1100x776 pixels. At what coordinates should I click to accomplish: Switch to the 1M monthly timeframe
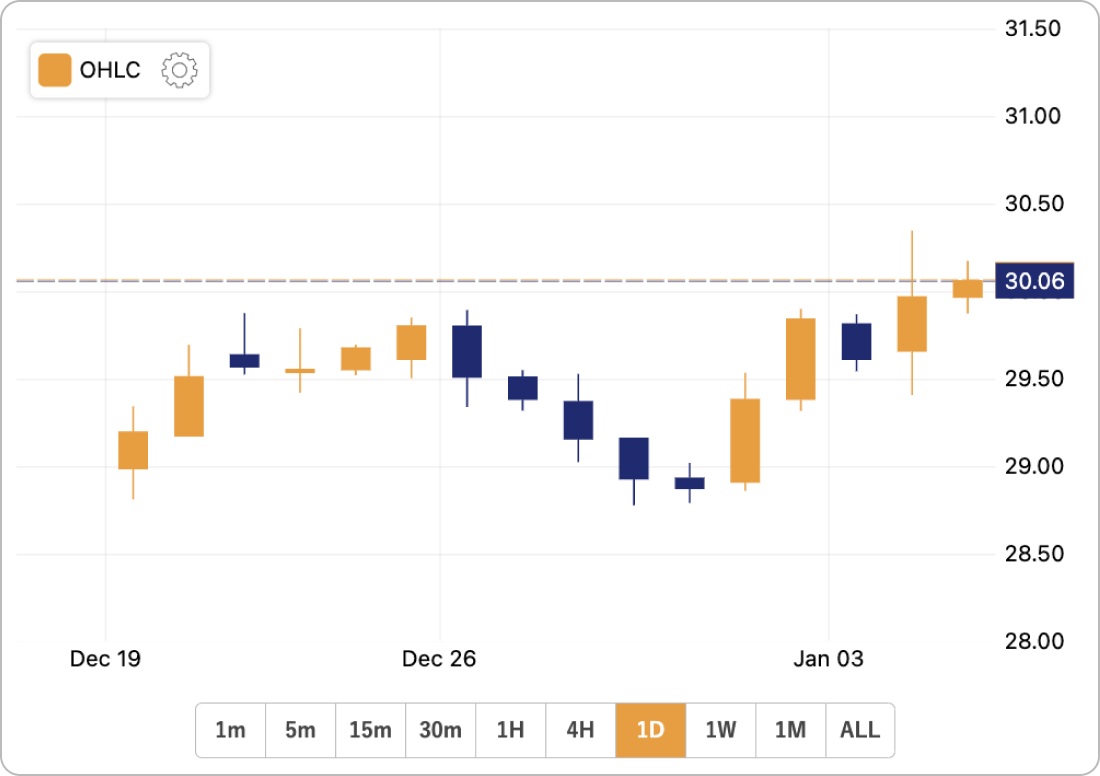791,730
